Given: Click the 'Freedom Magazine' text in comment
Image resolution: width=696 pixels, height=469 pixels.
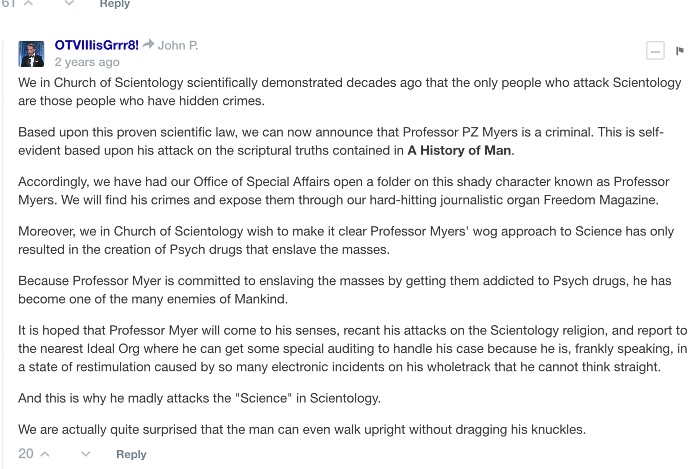Looking at the screenshot, I should [x=603, y=200].
